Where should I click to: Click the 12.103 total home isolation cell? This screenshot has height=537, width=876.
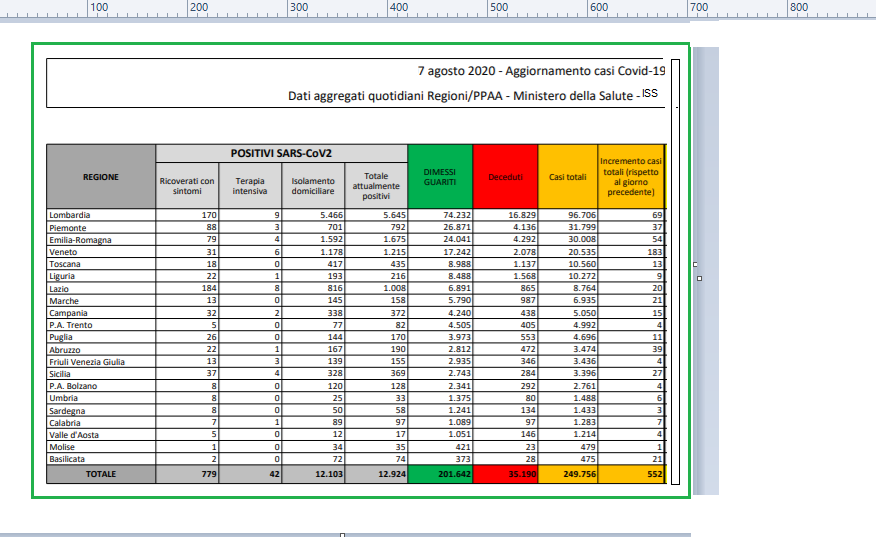(x=313, y=474)
